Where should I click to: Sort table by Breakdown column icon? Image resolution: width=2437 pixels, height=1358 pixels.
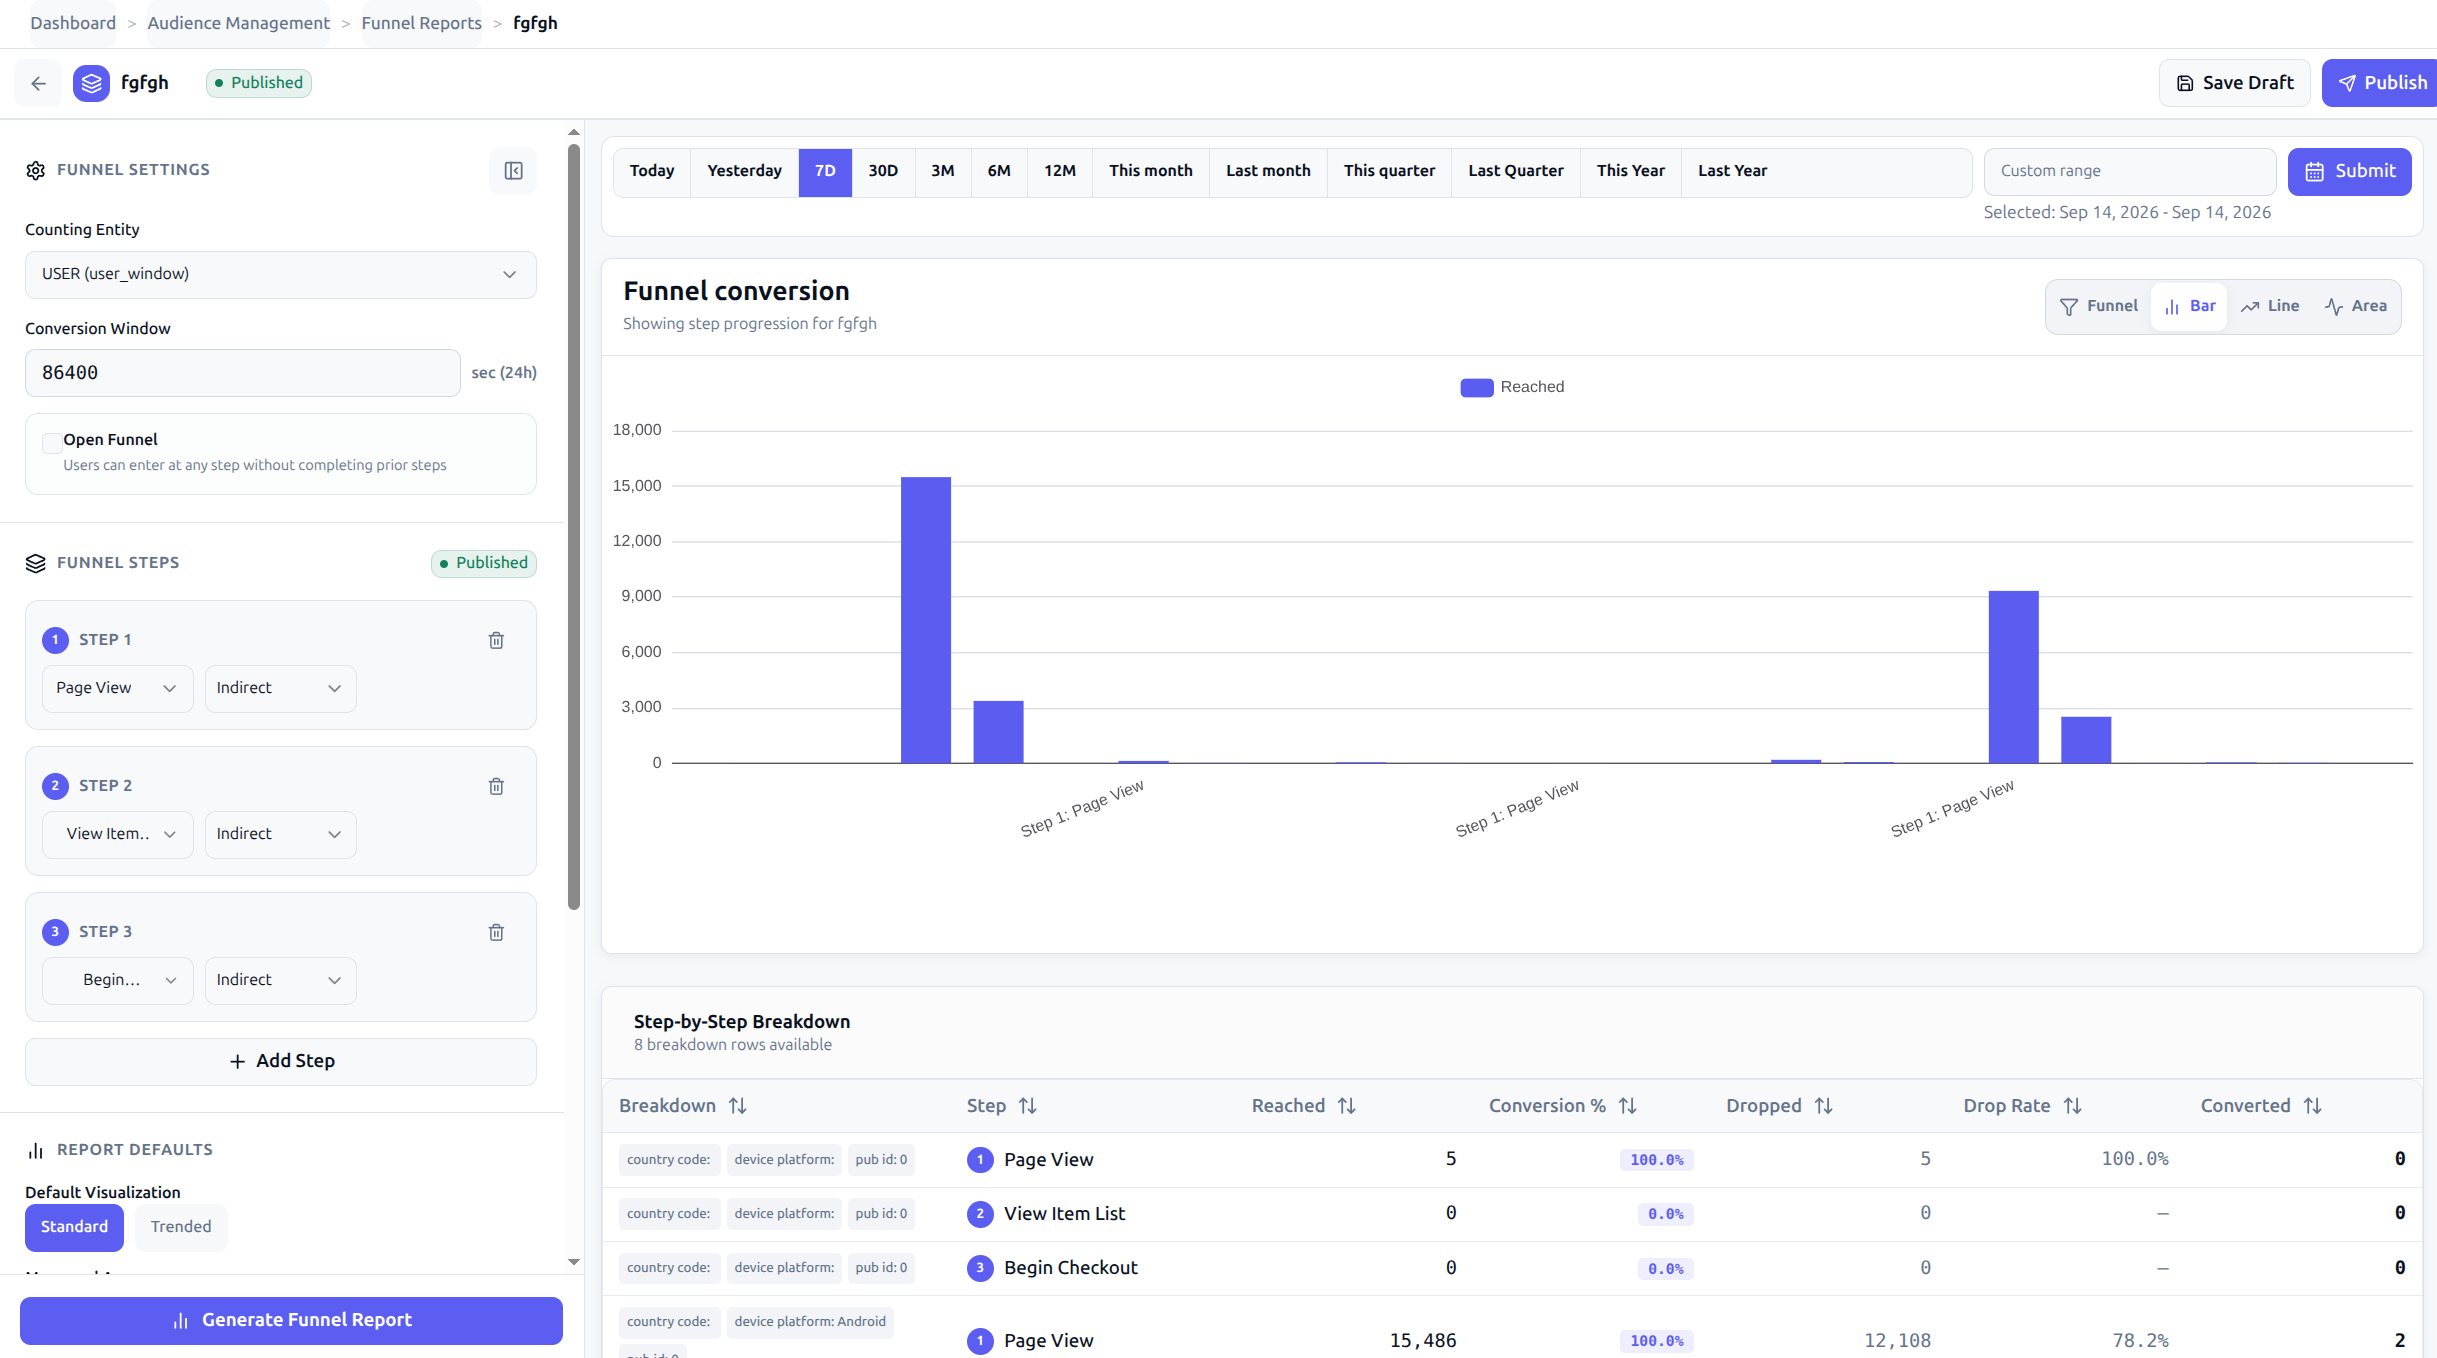738,1106
